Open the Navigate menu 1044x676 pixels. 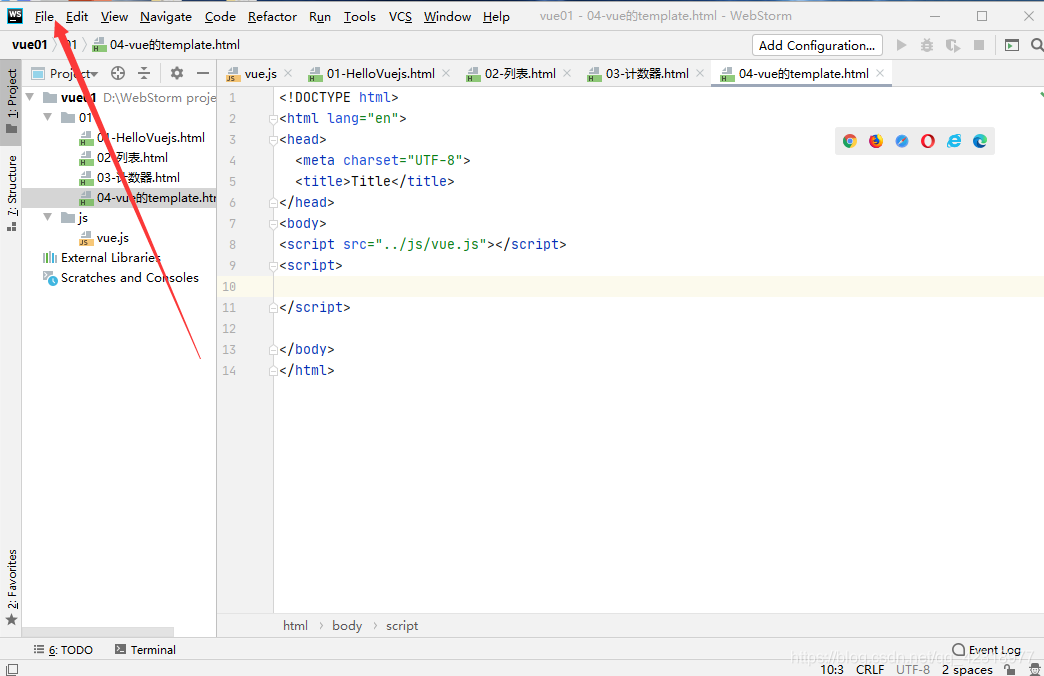[x=166, y=17]
